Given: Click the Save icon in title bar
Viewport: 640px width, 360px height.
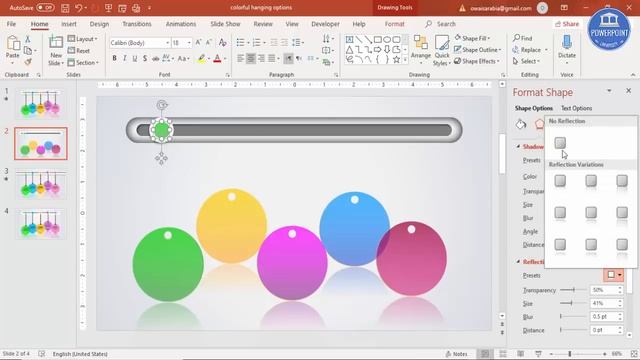Looking at the screenshot, I should coord(65,8).
